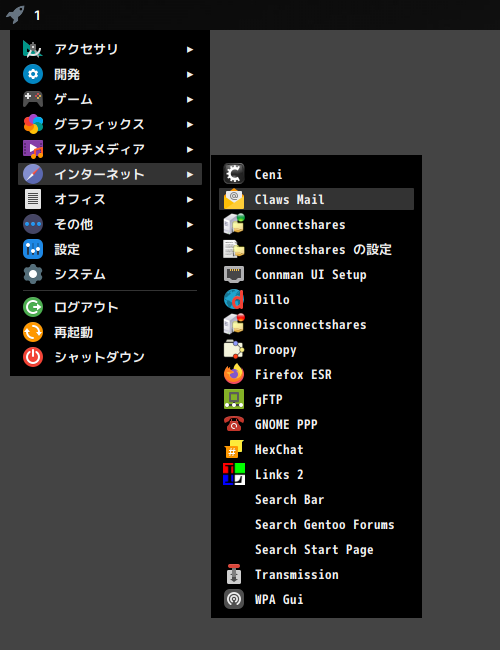Click the シャットダウン label

click(100, 357)
